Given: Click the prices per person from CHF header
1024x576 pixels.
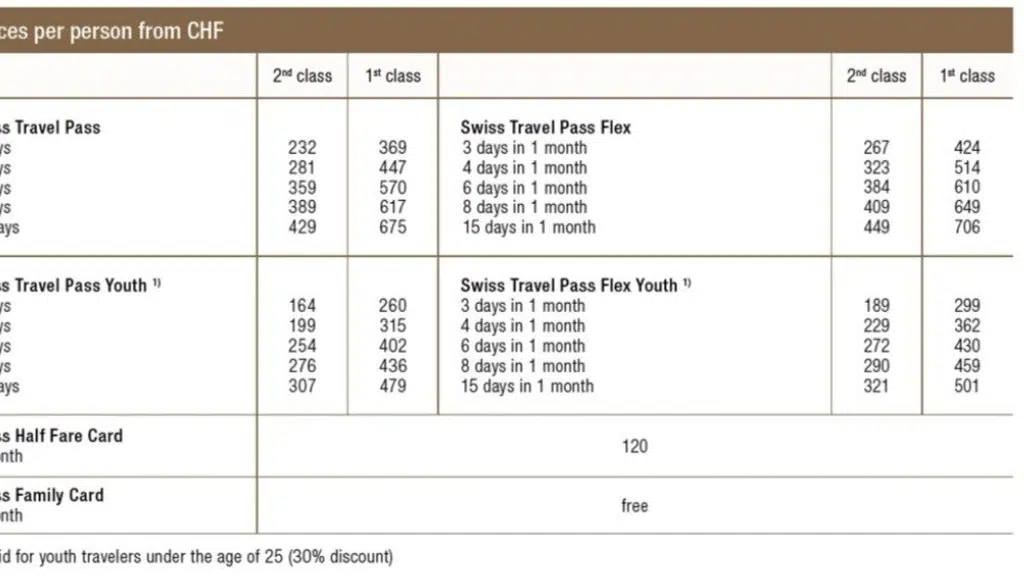Looking at the screenshot, I should (112, 31).
